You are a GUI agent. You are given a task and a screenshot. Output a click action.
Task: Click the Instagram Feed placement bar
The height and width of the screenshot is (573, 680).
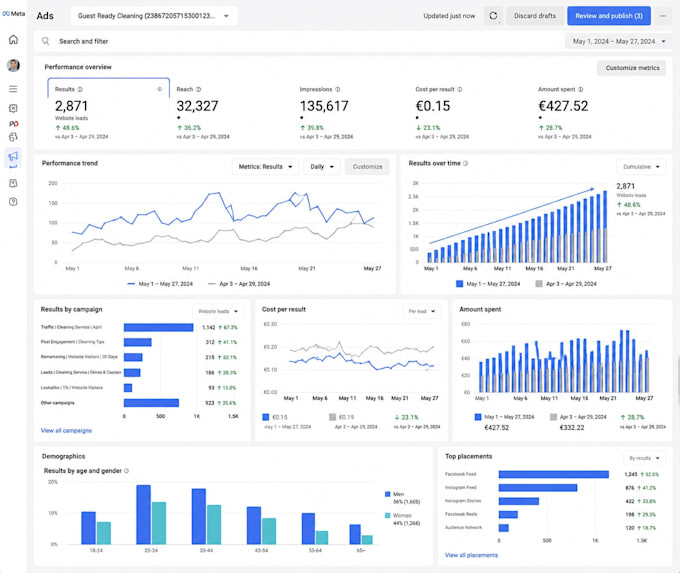tap(538, 488)
